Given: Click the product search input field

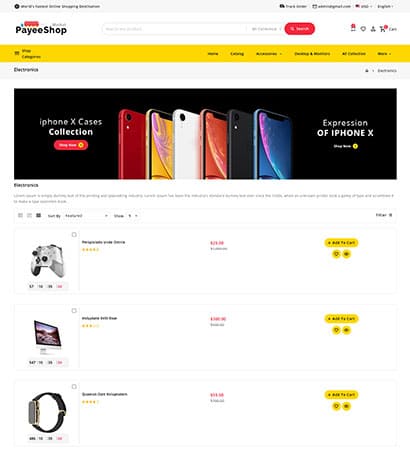Looking at the screenshot, I should point(174,29).
